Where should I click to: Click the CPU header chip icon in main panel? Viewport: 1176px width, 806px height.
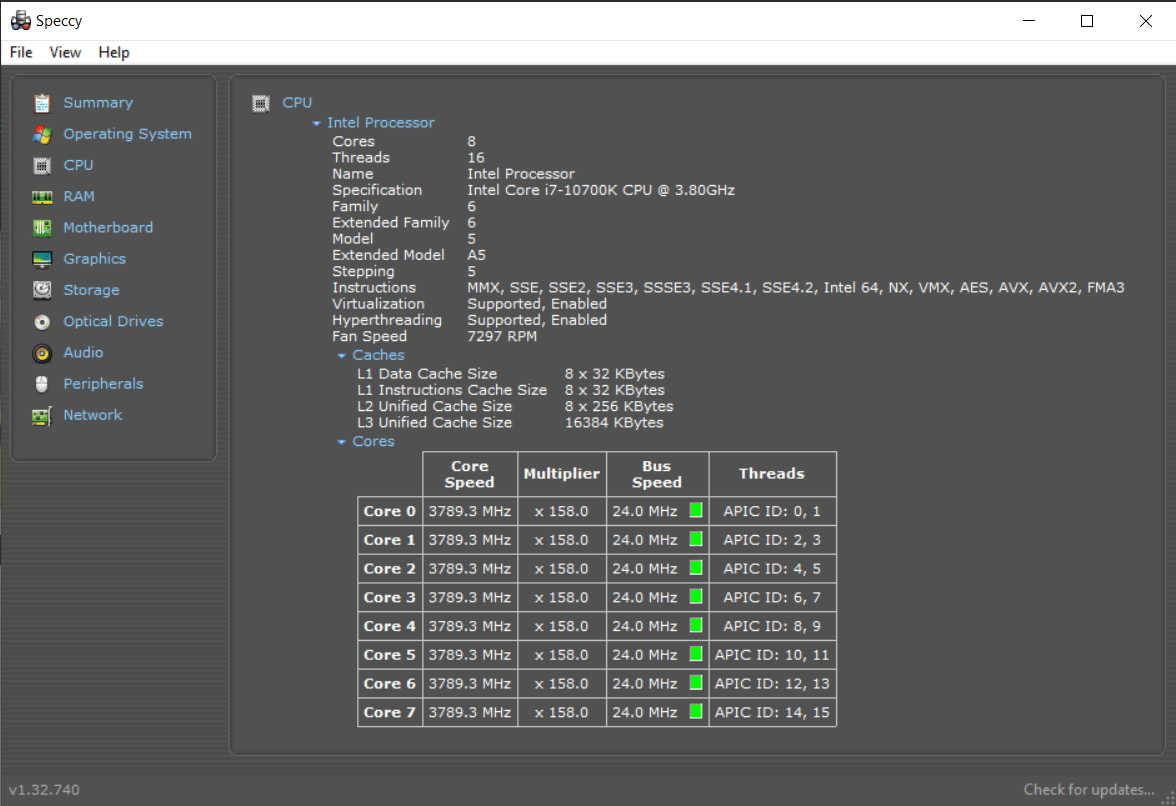(x=260, y=103)
